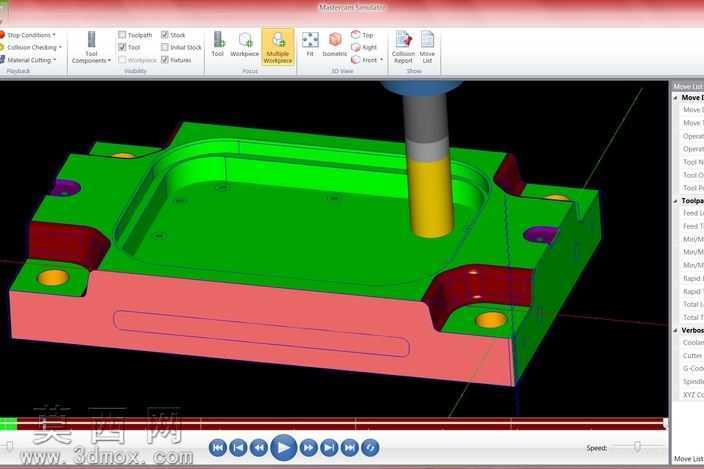The width and height of the screenshot is (704, 469).
Task: Select the Move List tab at bottom
Action: click(688, 459)
